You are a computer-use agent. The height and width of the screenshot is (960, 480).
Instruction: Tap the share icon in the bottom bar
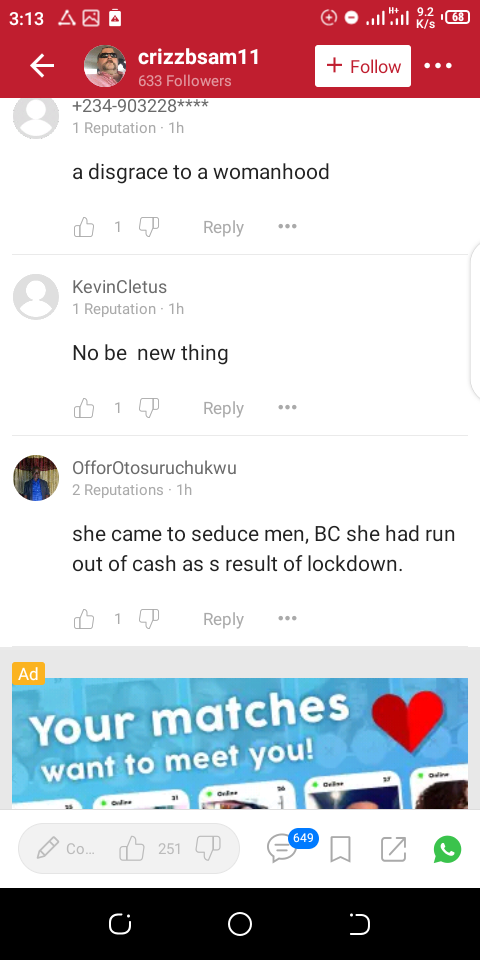click(x=393, y=849)
